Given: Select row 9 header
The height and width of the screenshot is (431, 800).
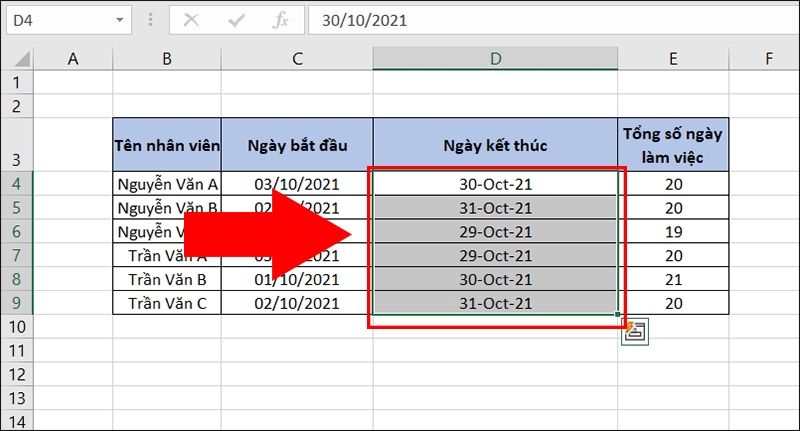Looking at the screenshot, I should tap(17, 303).
